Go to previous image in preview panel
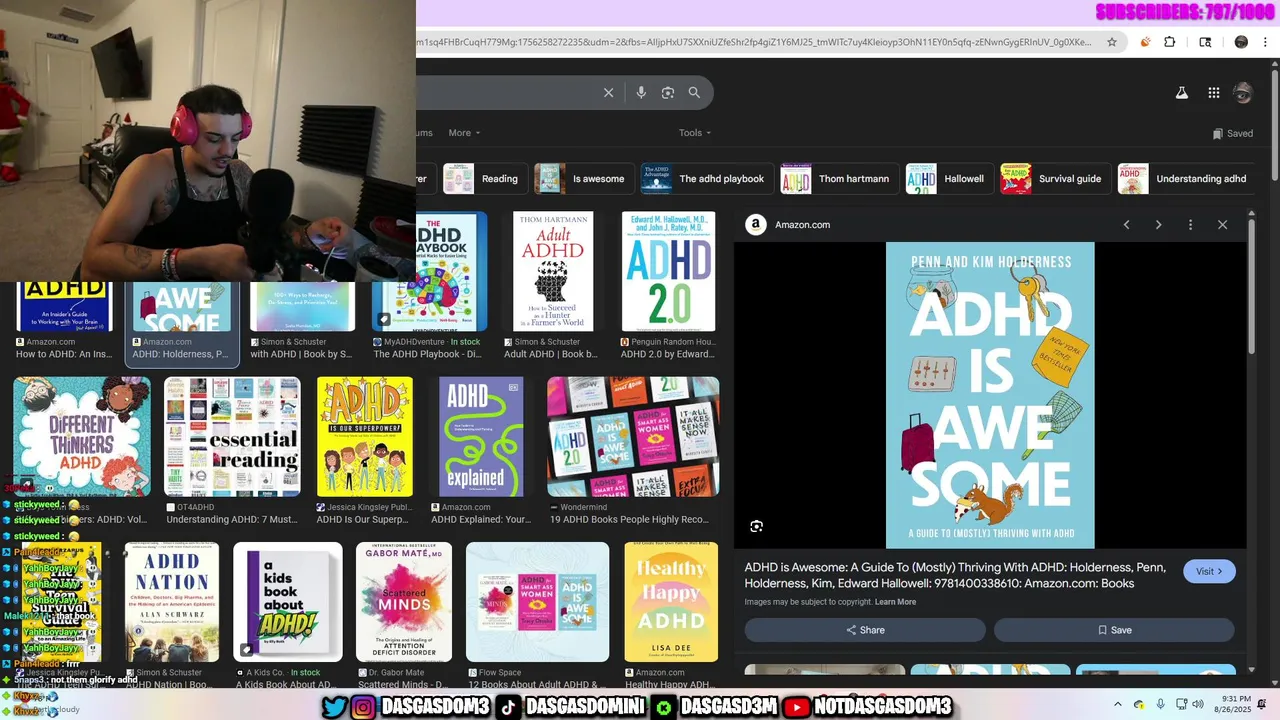Screen dimensions: 1280x720 (1126, 225)
